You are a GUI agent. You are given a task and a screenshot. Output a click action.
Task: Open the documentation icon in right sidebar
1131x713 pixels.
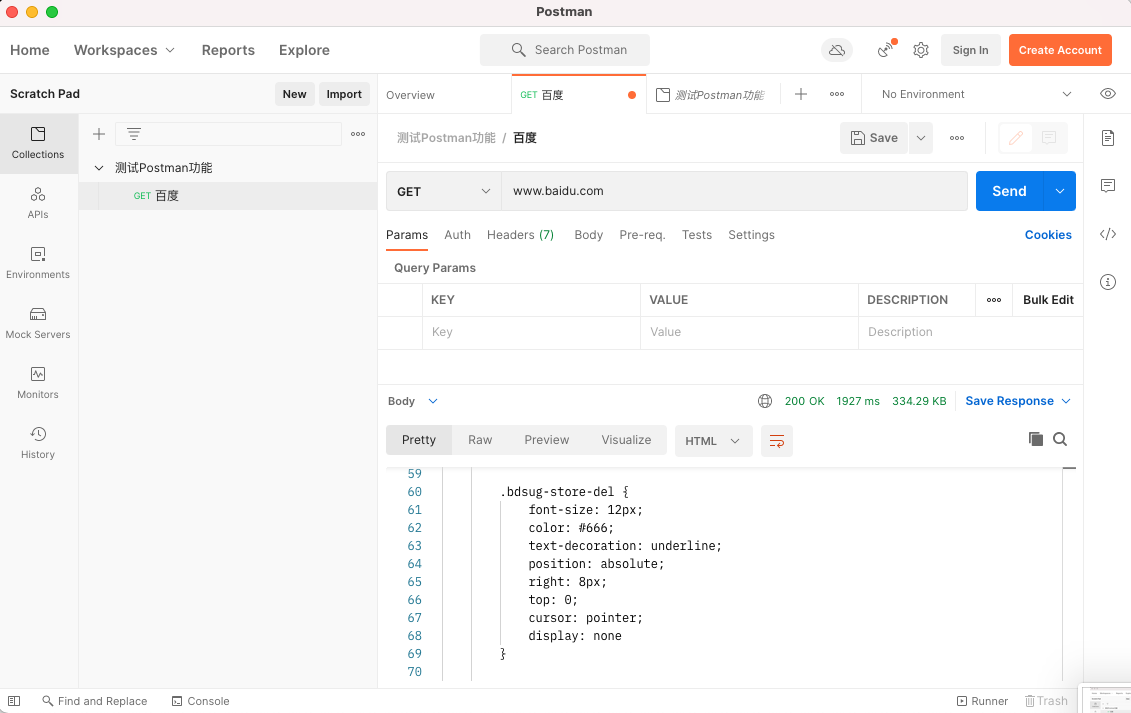(x=1108, y=137)
